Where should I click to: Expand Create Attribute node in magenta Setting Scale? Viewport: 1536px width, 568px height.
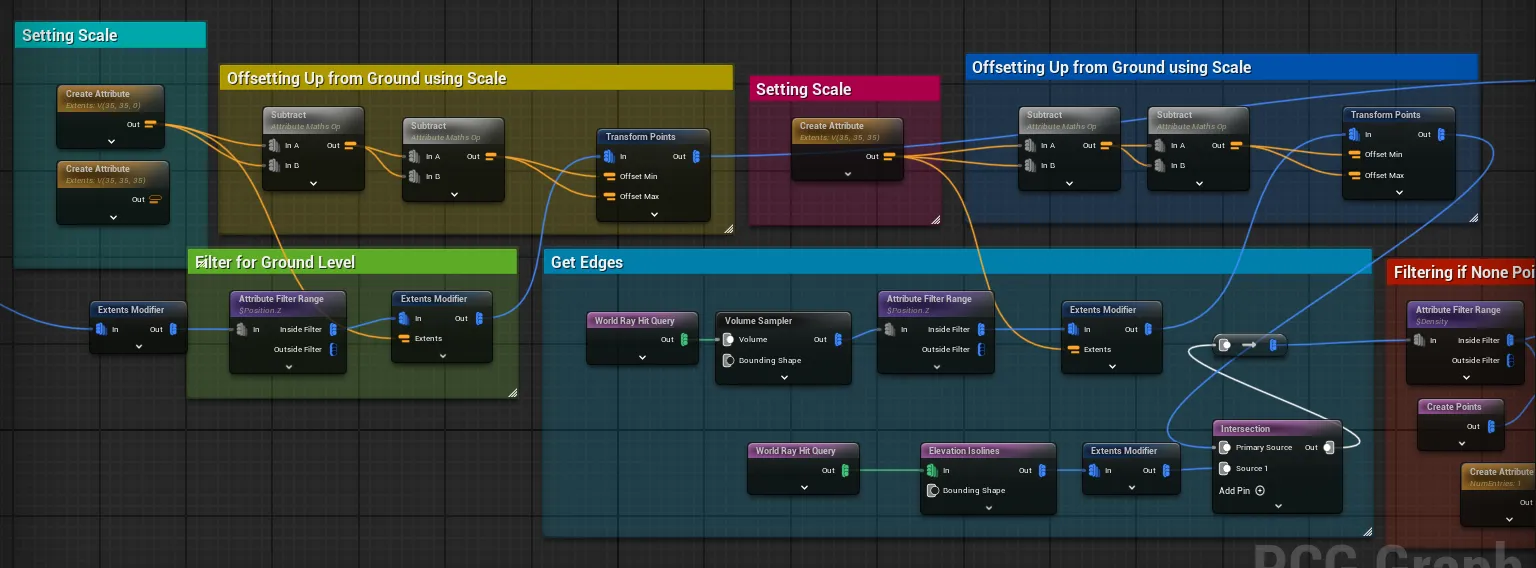pos(847,173)
